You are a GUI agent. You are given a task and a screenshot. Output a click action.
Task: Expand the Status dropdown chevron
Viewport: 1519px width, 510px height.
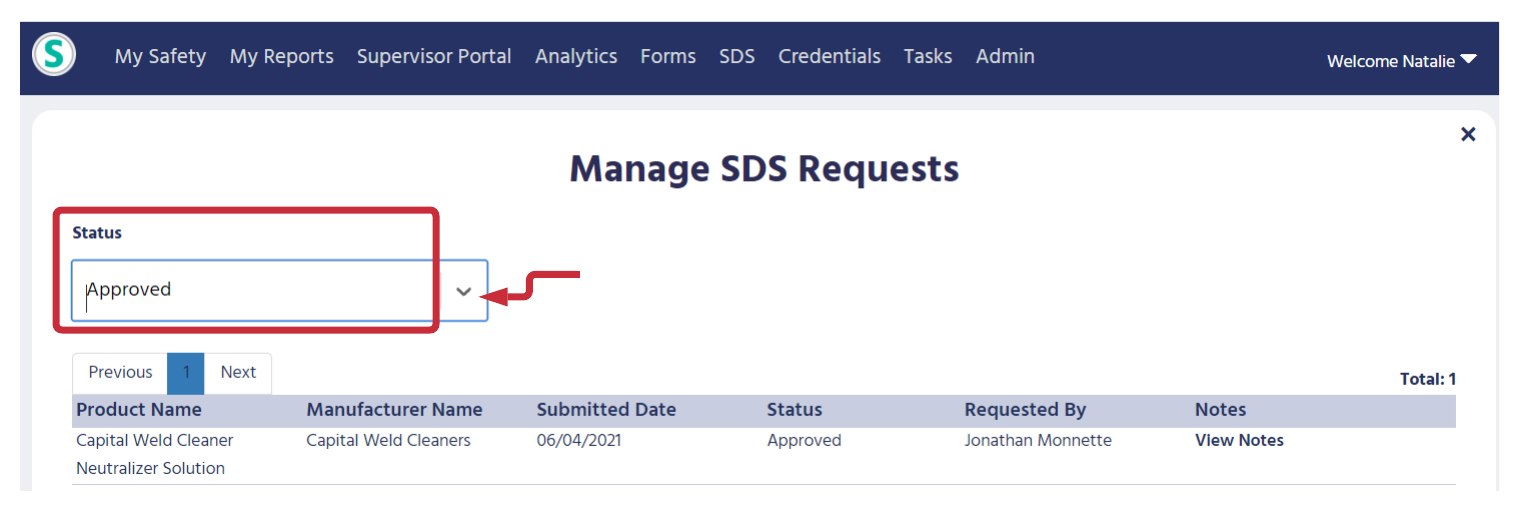tap(463, 291)
